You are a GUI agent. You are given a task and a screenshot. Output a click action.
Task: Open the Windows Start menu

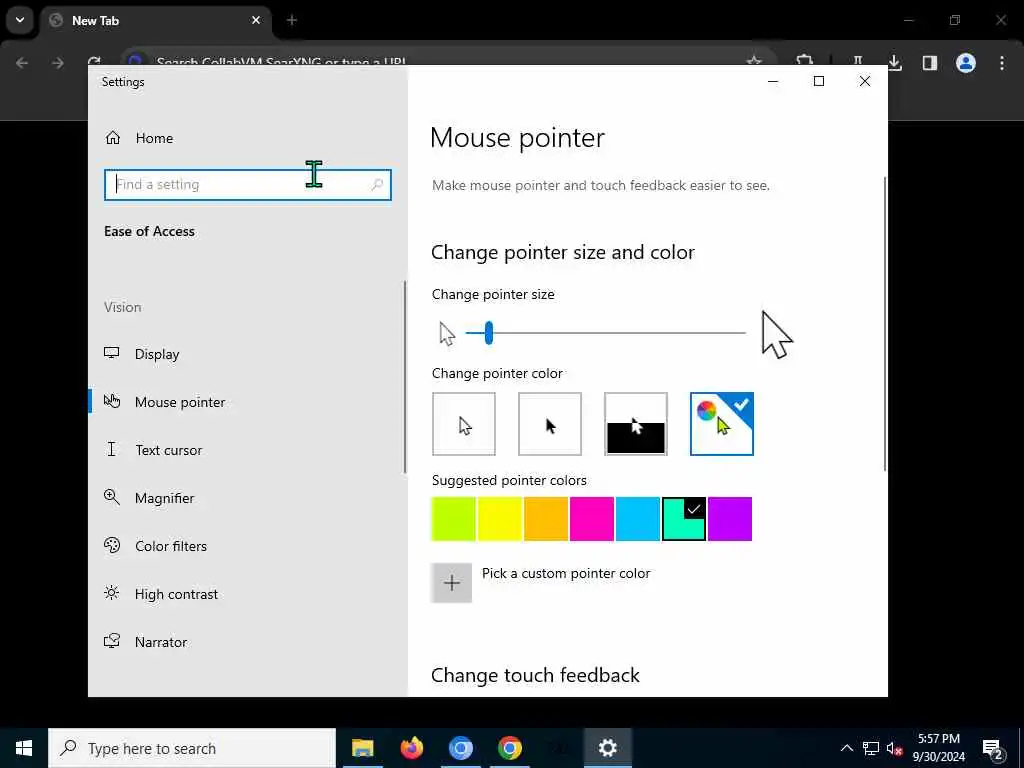pyautogui.click(x=24, y=748)
